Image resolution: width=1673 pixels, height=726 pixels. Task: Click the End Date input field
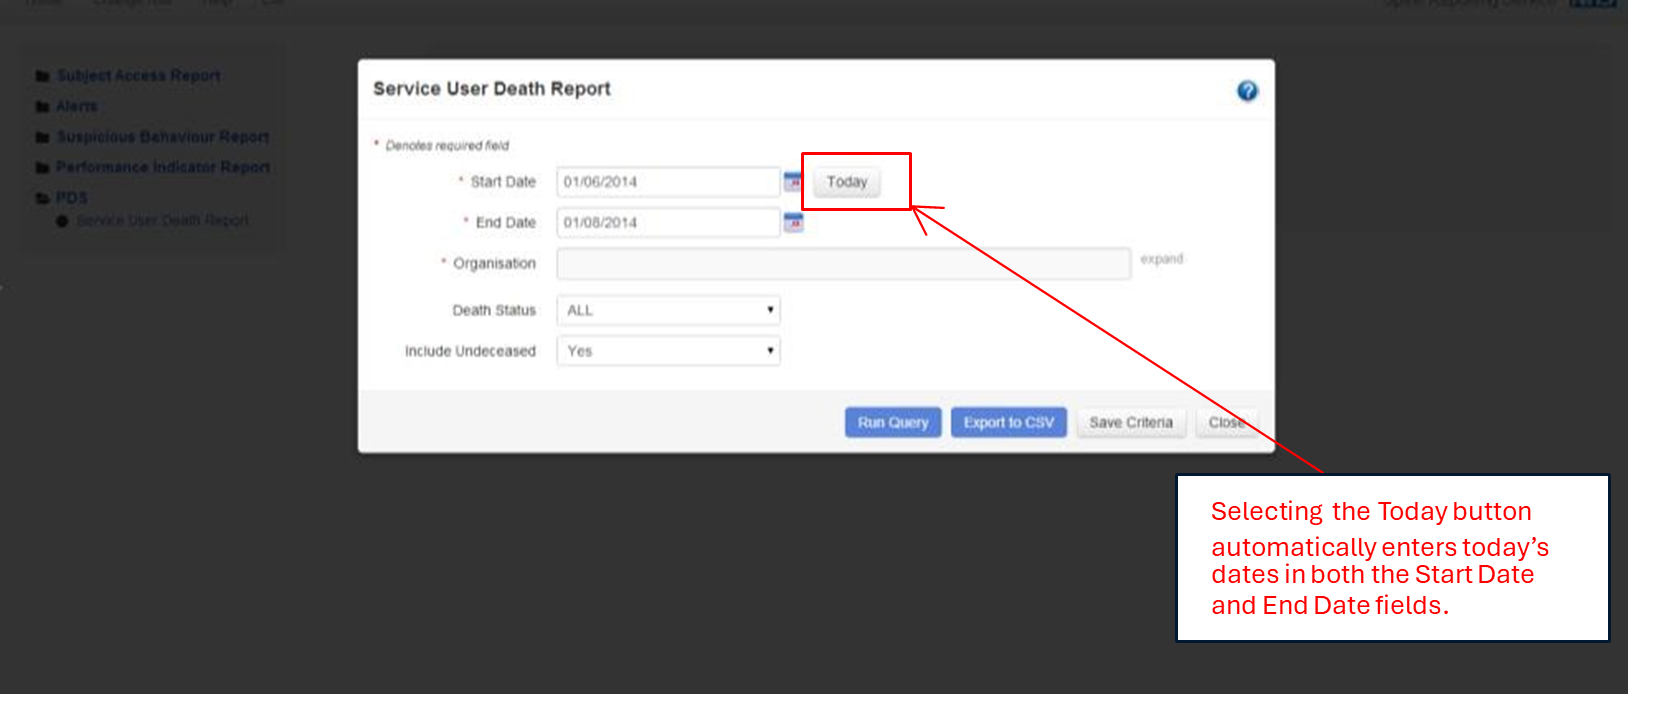668,222
